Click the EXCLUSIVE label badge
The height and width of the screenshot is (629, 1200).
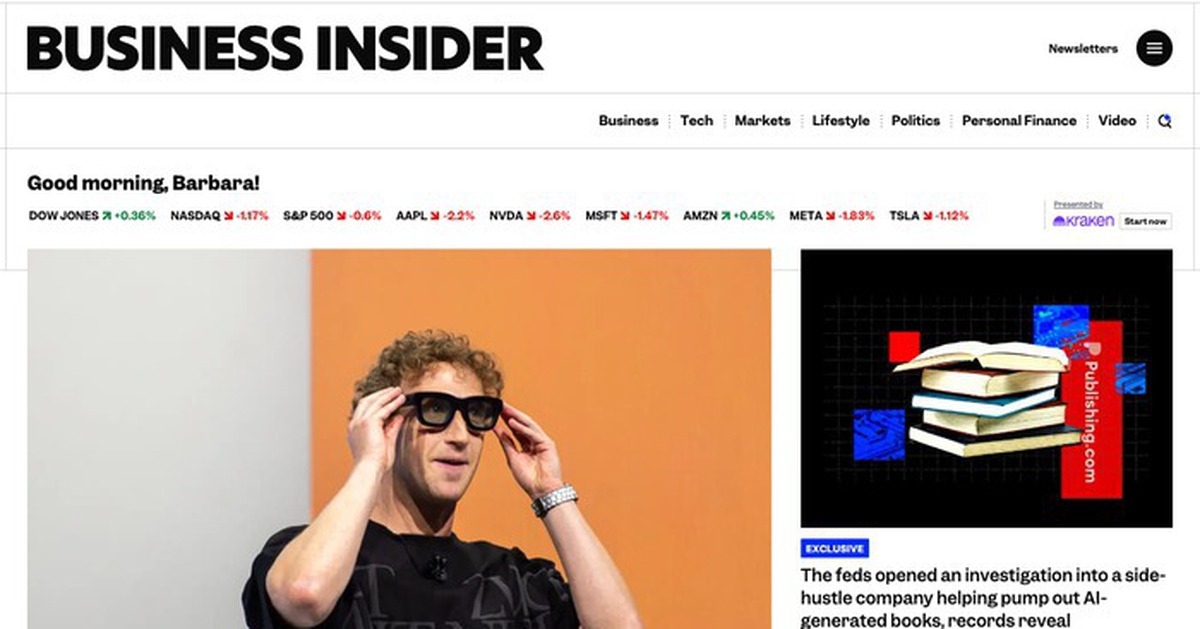(835, 548)
